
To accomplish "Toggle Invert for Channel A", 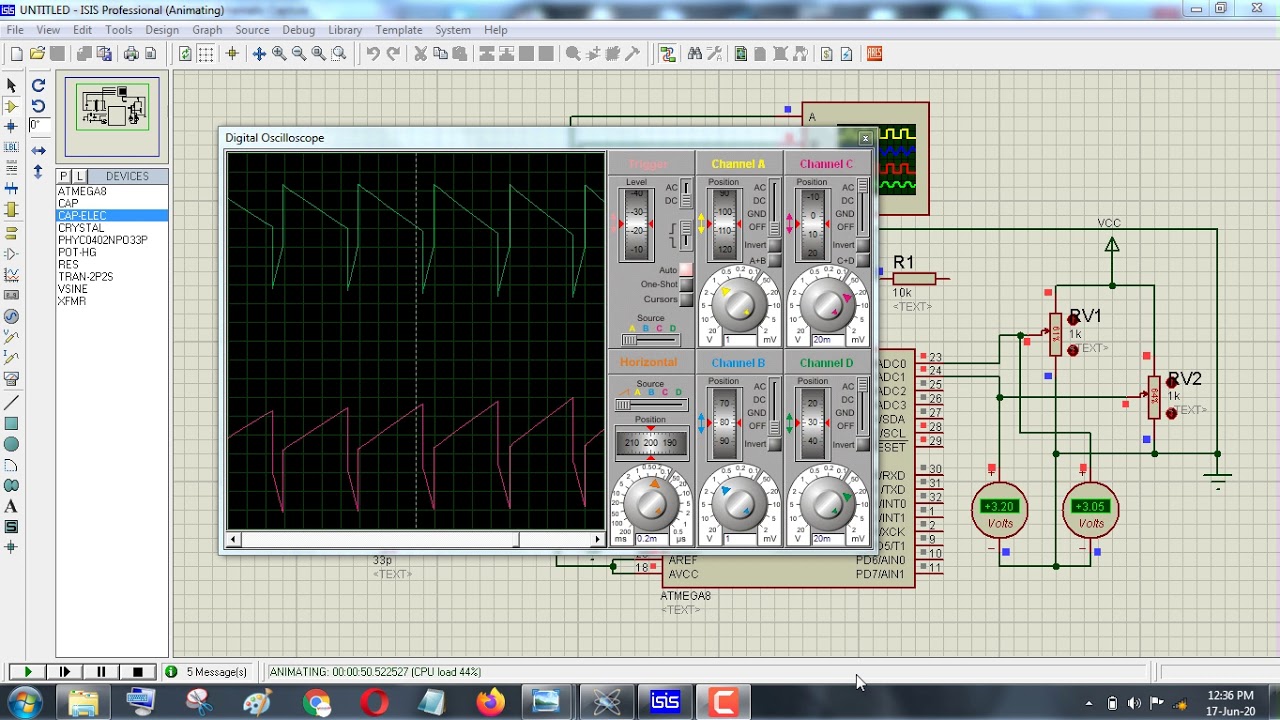I will (774, 246).
